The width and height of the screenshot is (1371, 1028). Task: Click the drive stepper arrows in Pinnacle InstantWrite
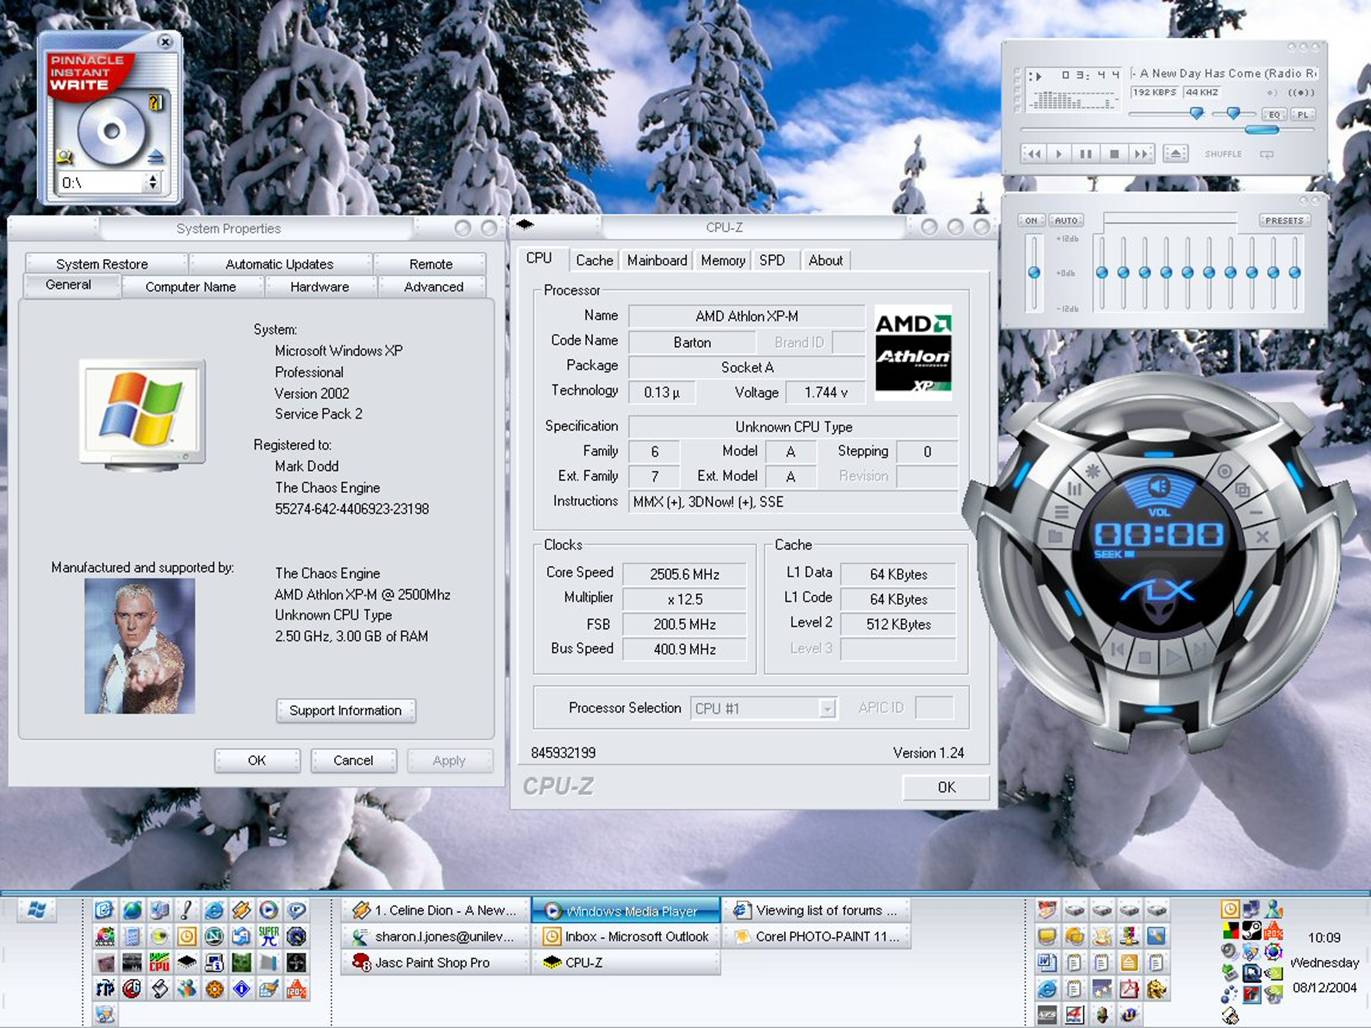(152, 181)
